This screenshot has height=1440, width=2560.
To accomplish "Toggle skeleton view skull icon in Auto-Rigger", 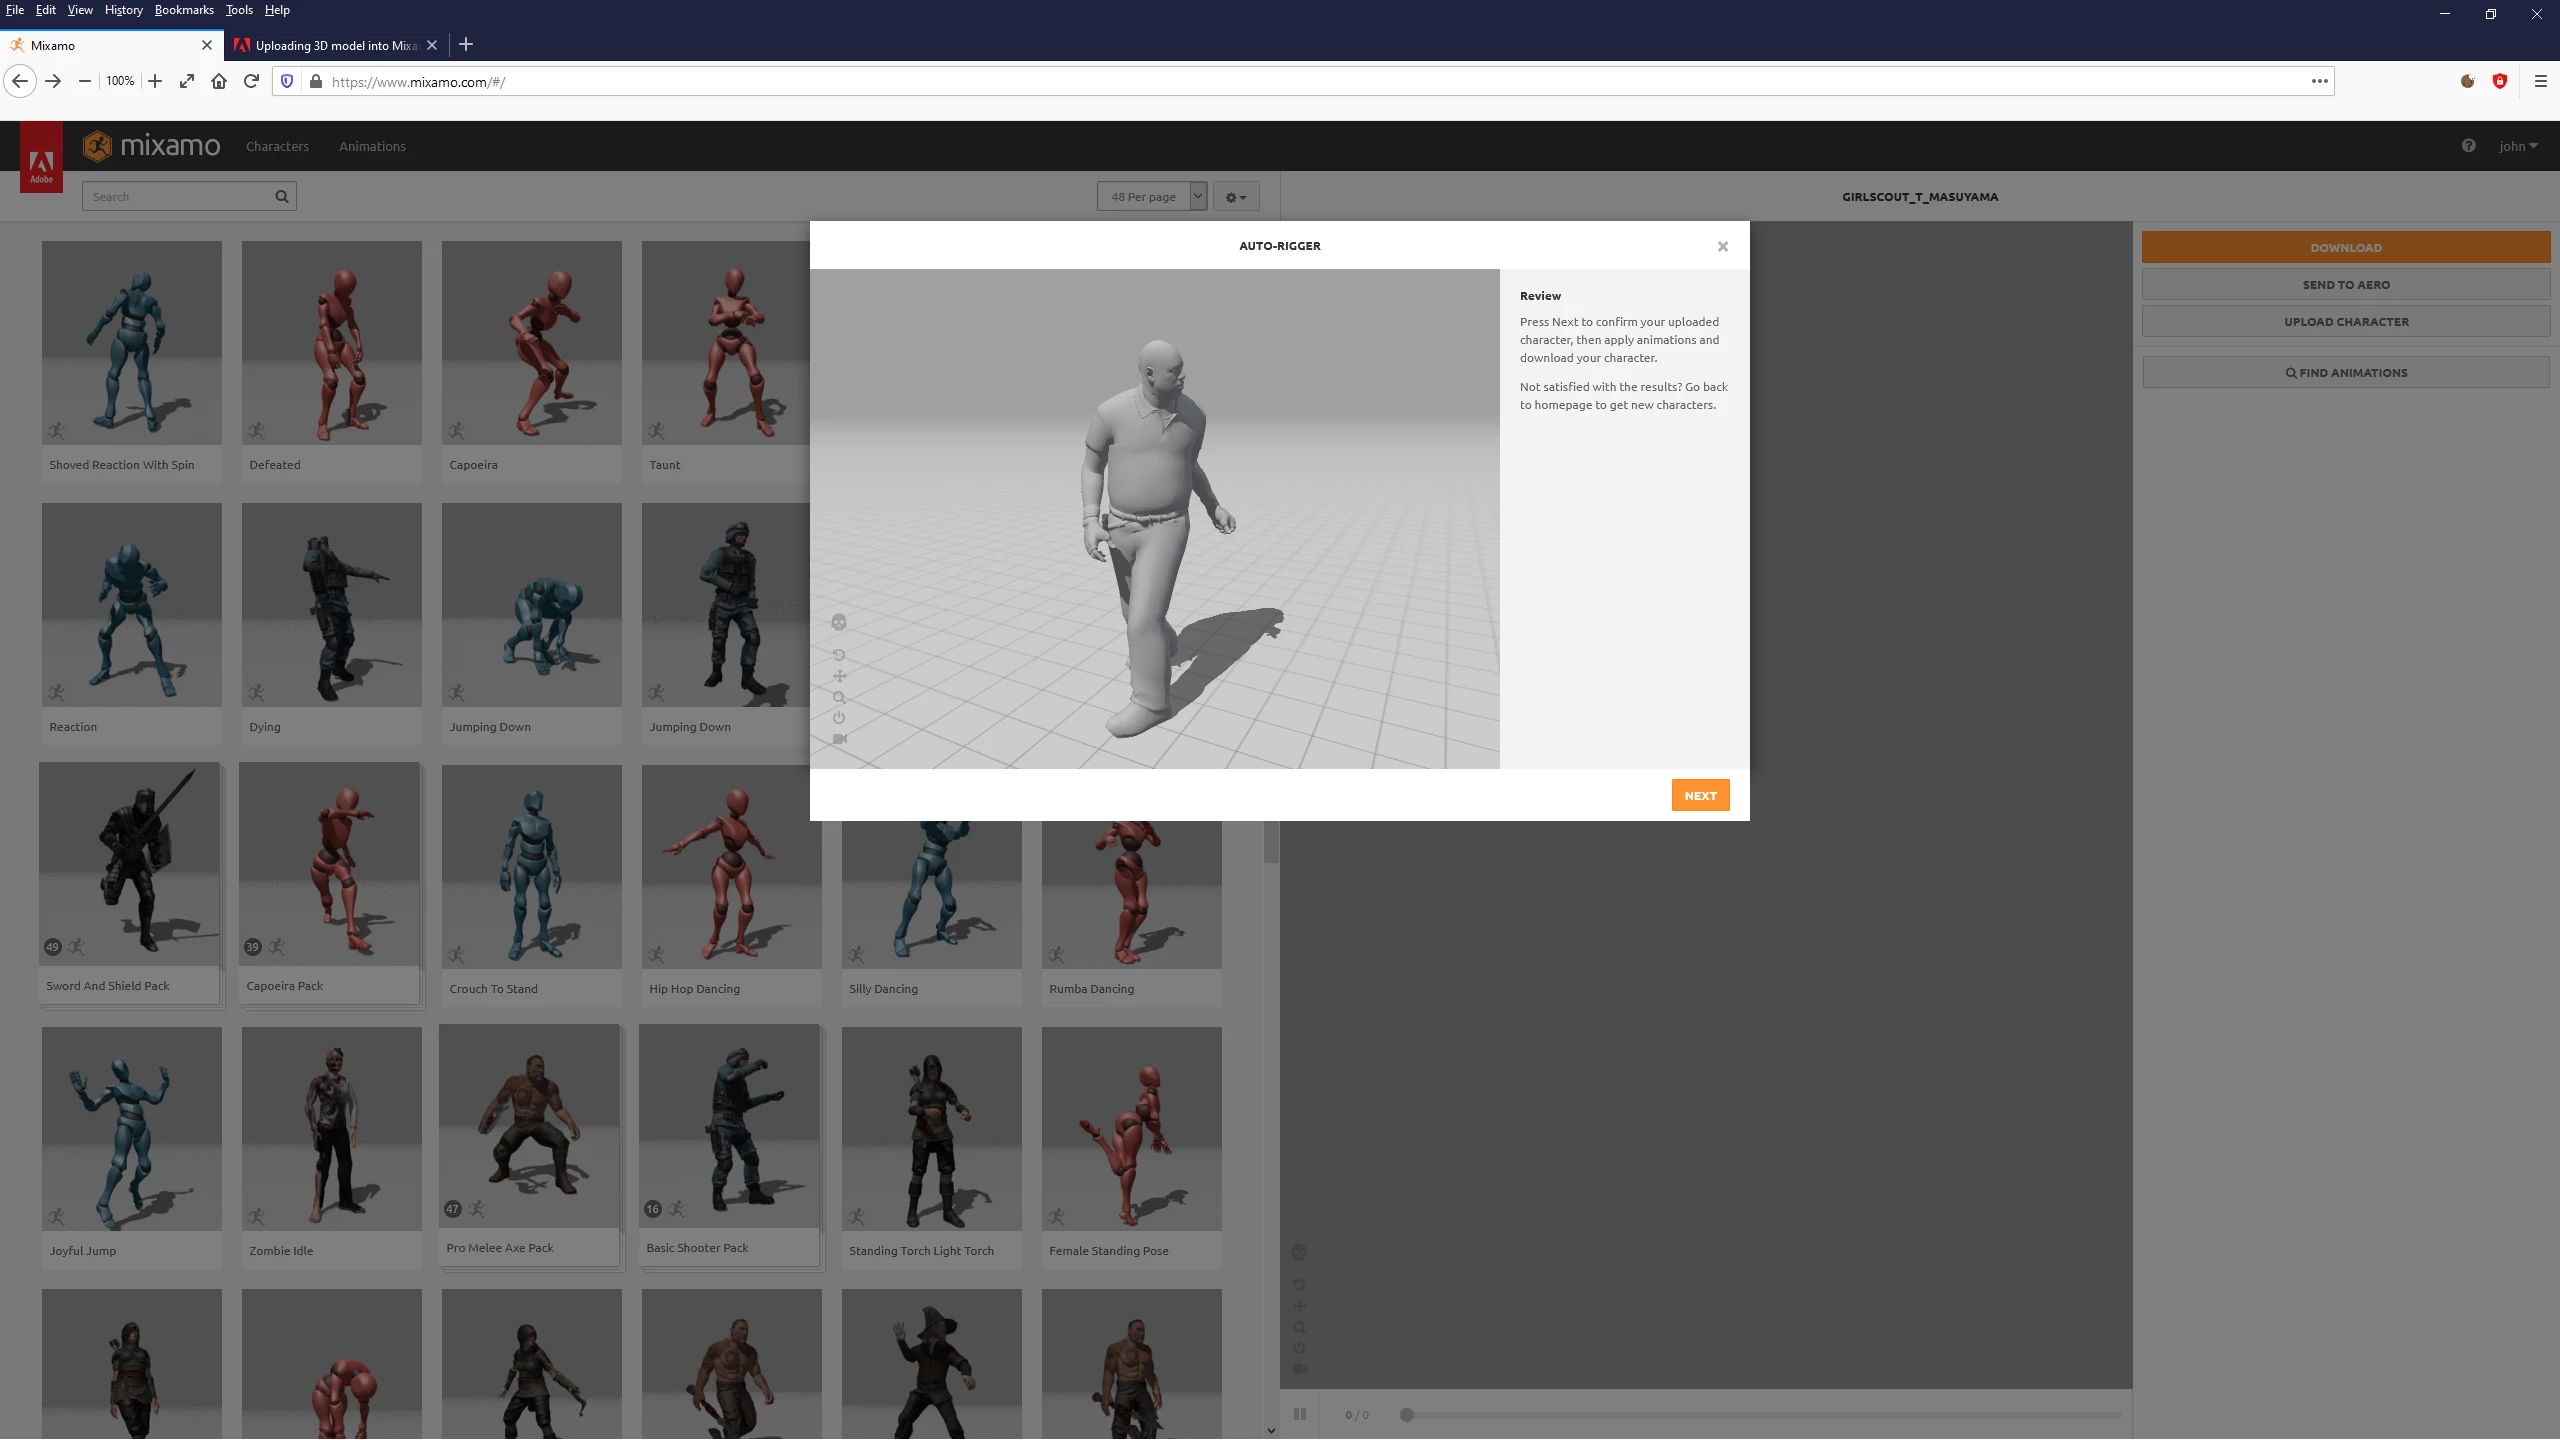I will [839, 622].
